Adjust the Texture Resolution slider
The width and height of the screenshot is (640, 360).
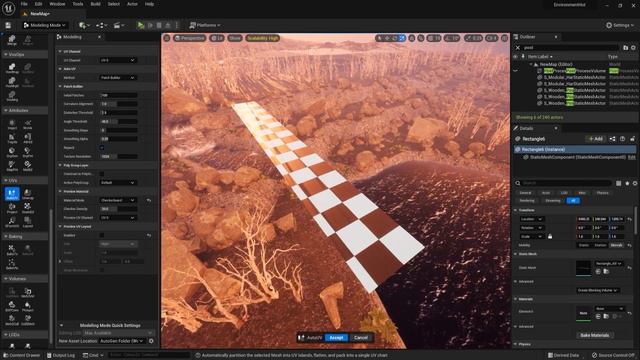(118, 156)
